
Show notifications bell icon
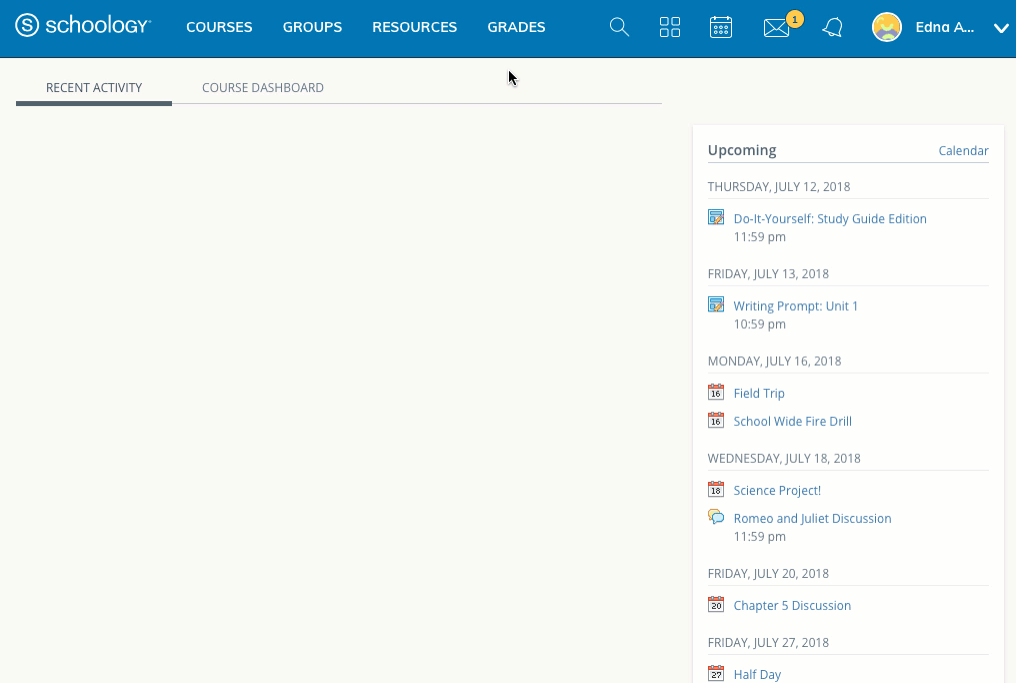click(832, 28)
